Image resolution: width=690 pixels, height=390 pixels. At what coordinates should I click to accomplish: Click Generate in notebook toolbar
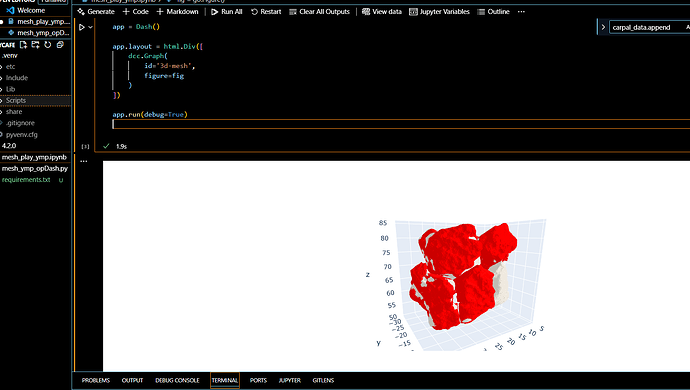point(96,12)
